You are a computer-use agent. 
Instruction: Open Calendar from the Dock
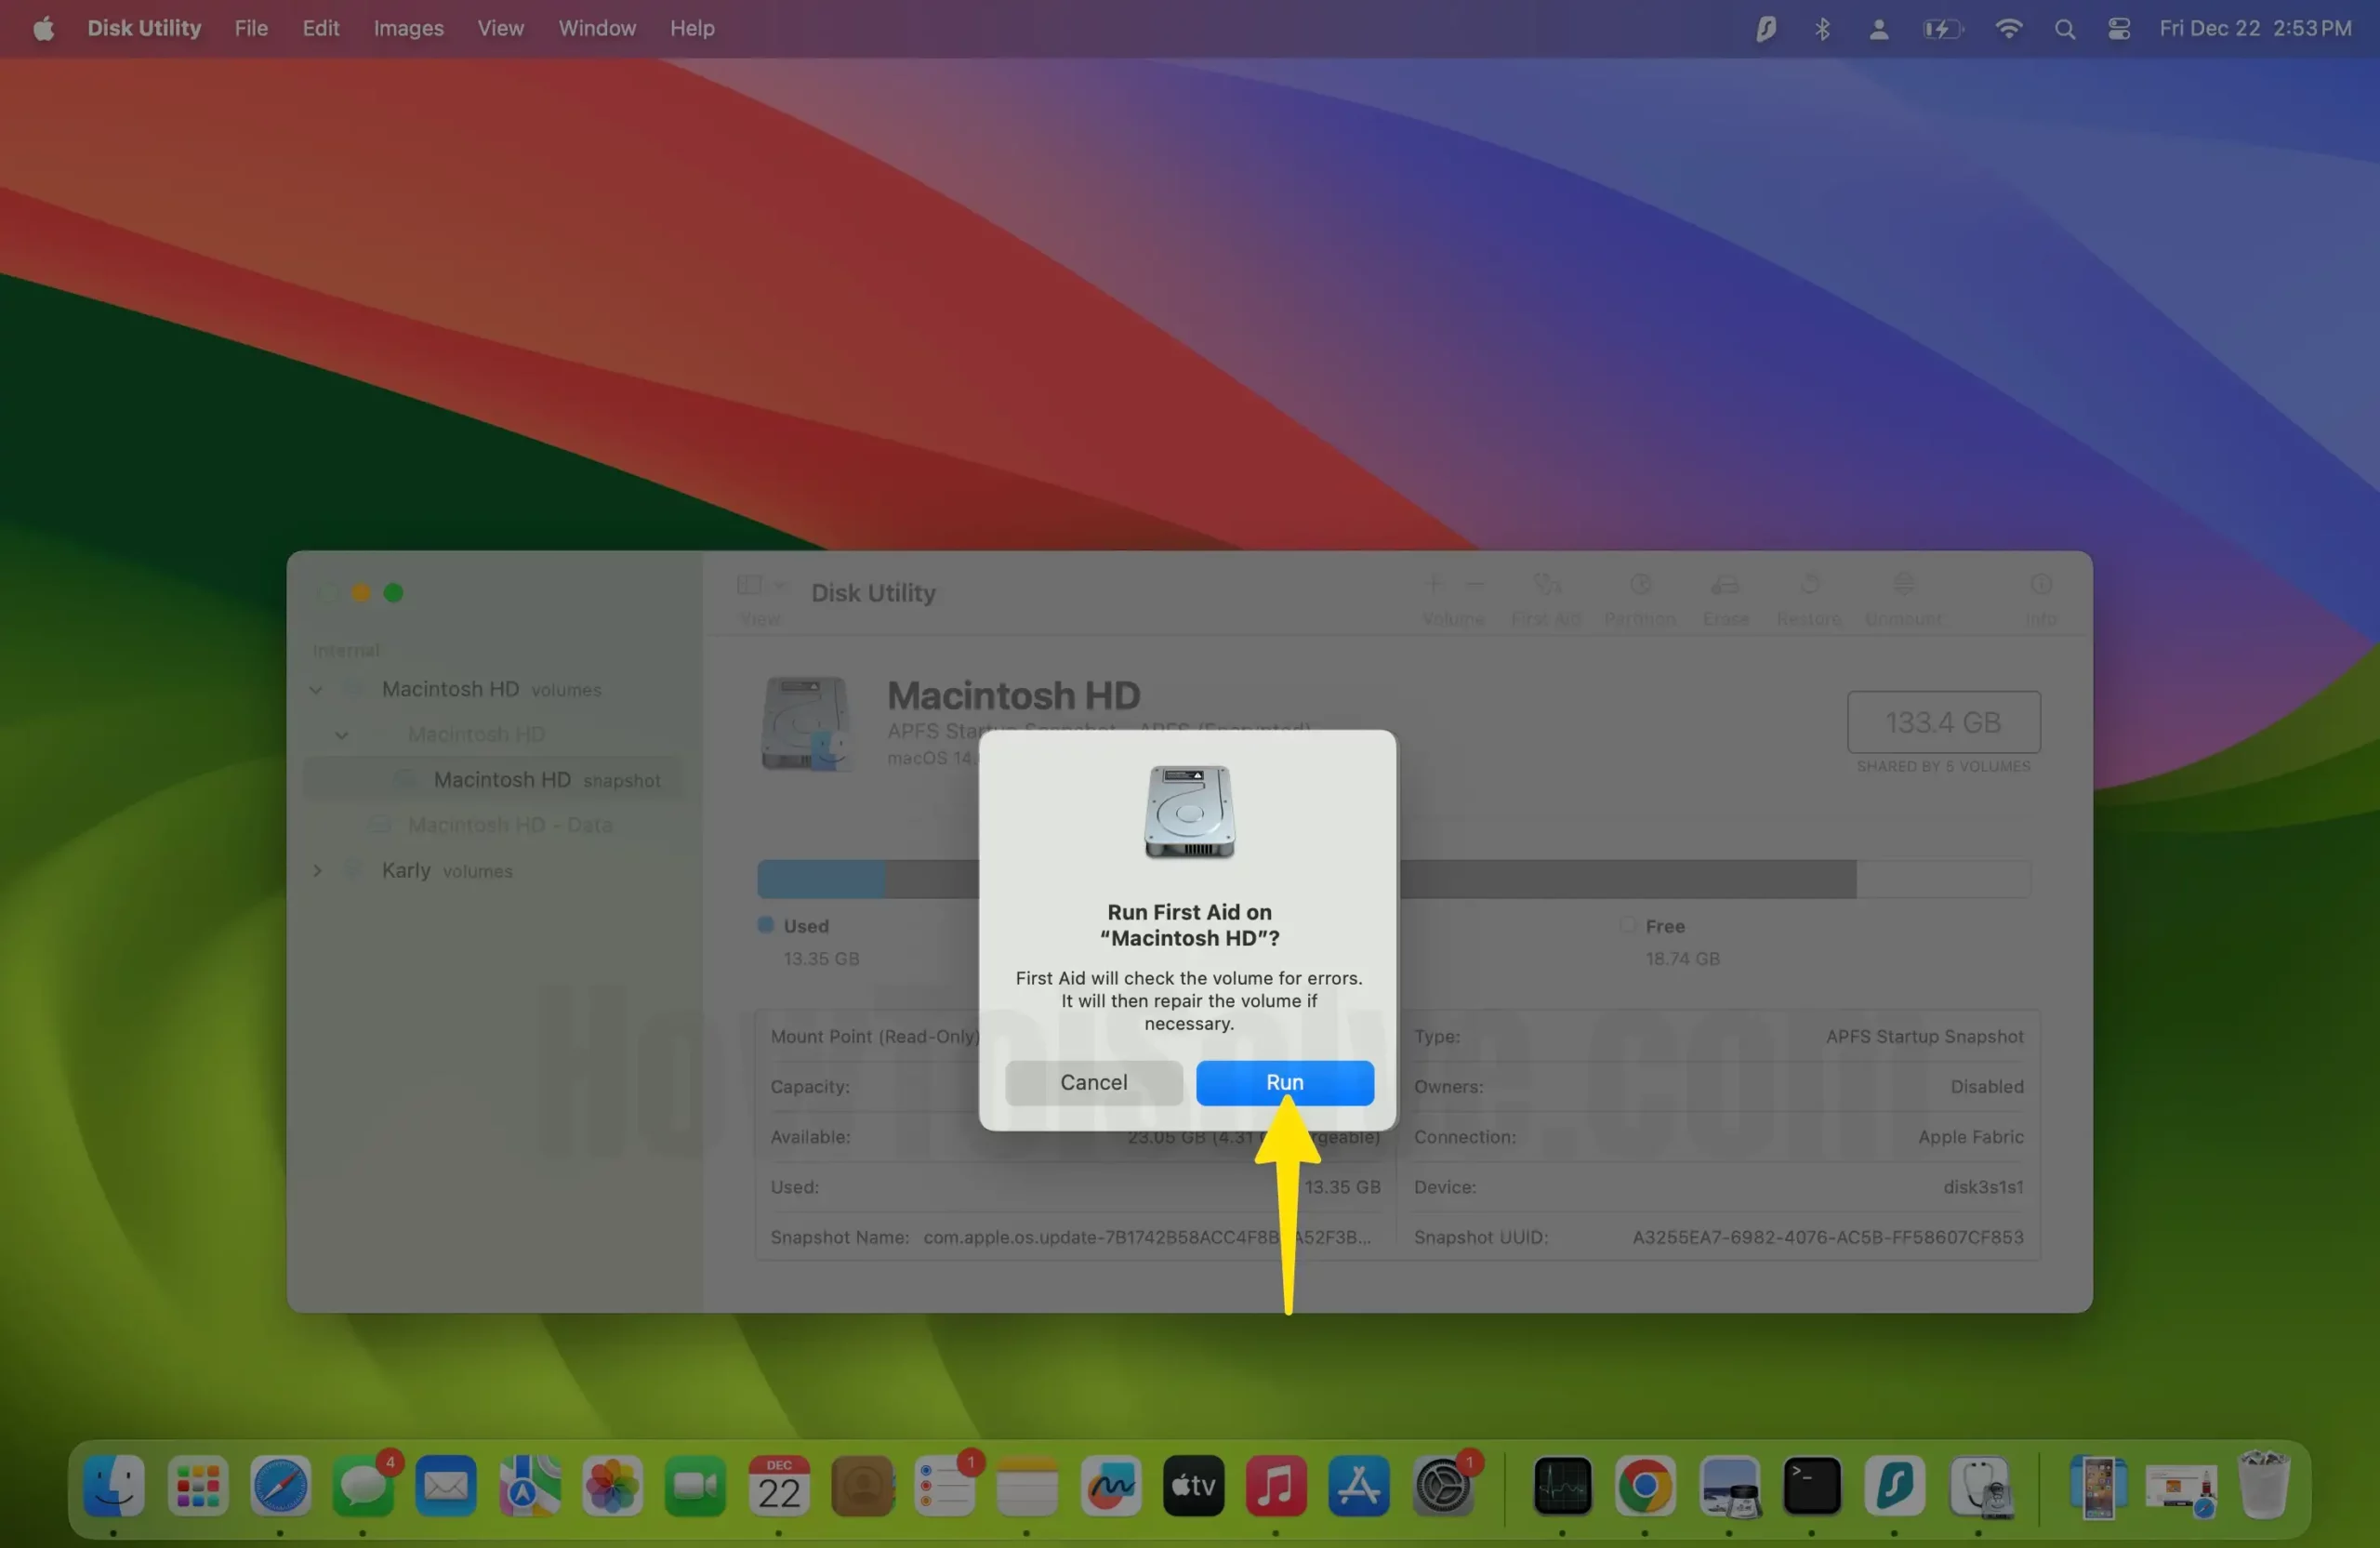coord(778,1485)
